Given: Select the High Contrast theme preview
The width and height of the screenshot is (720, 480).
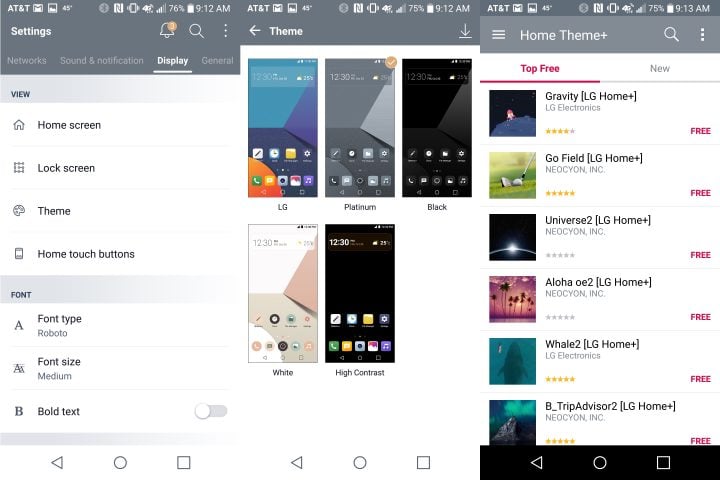Looking at the screenshot, I should [x=360, y=294].
